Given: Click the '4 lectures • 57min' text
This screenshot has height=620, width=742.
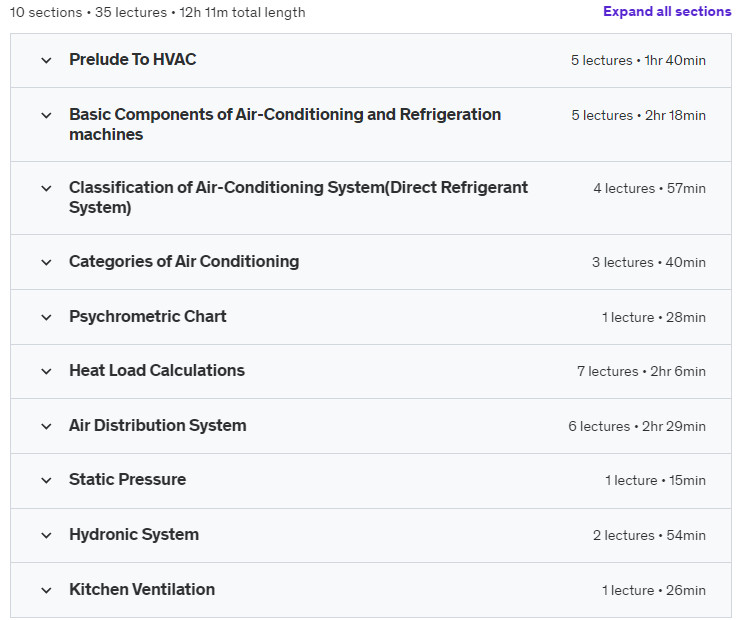Looking at the screenshot, I should coord(649,188).
